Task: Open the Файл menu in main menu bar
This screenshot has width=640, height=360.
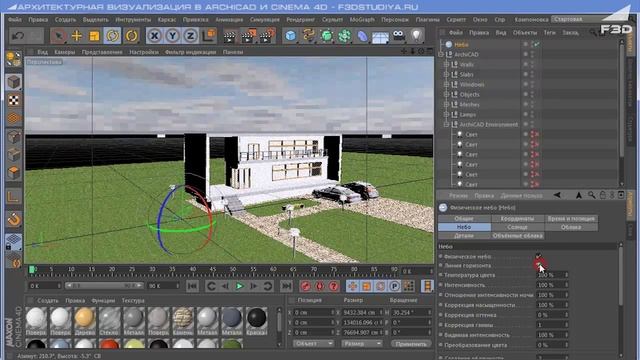Action: (15, 20)
